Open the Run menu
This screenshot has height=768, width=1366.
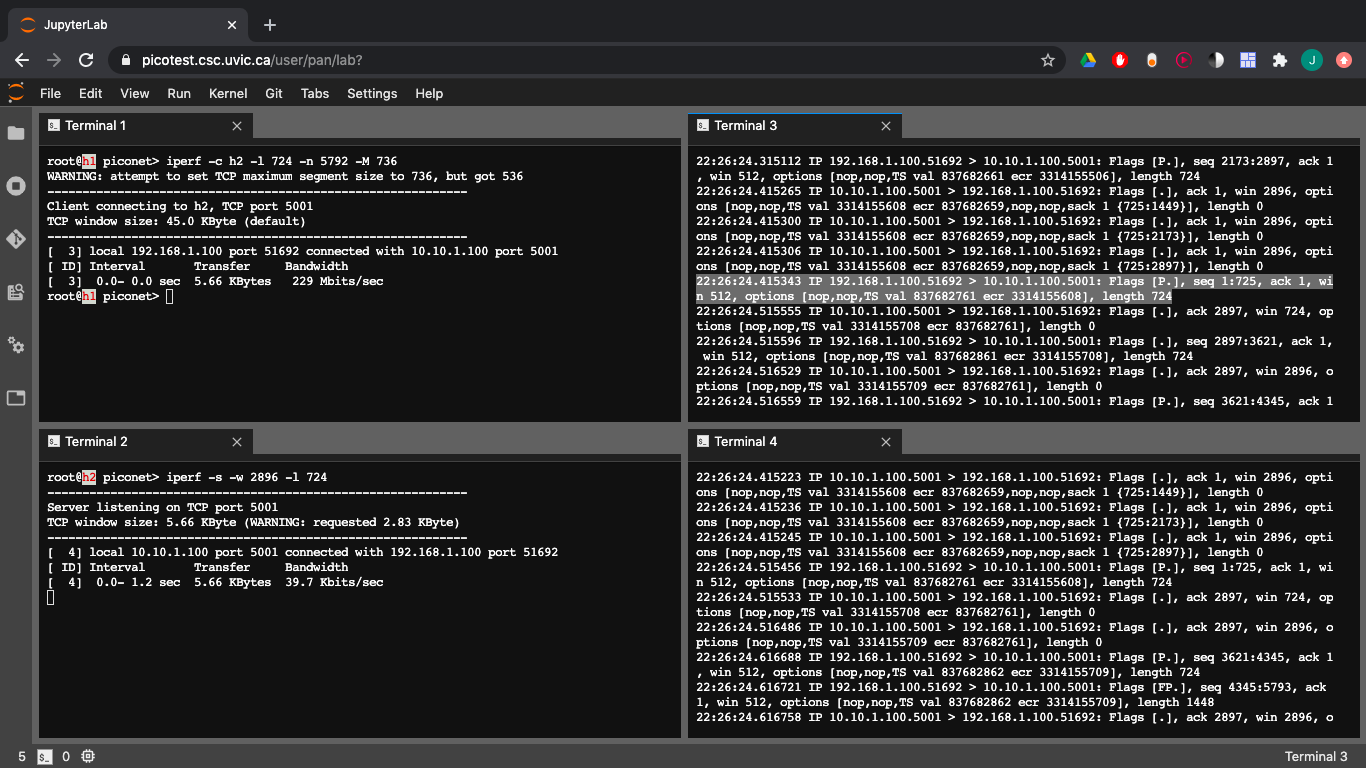pos(179,93)
